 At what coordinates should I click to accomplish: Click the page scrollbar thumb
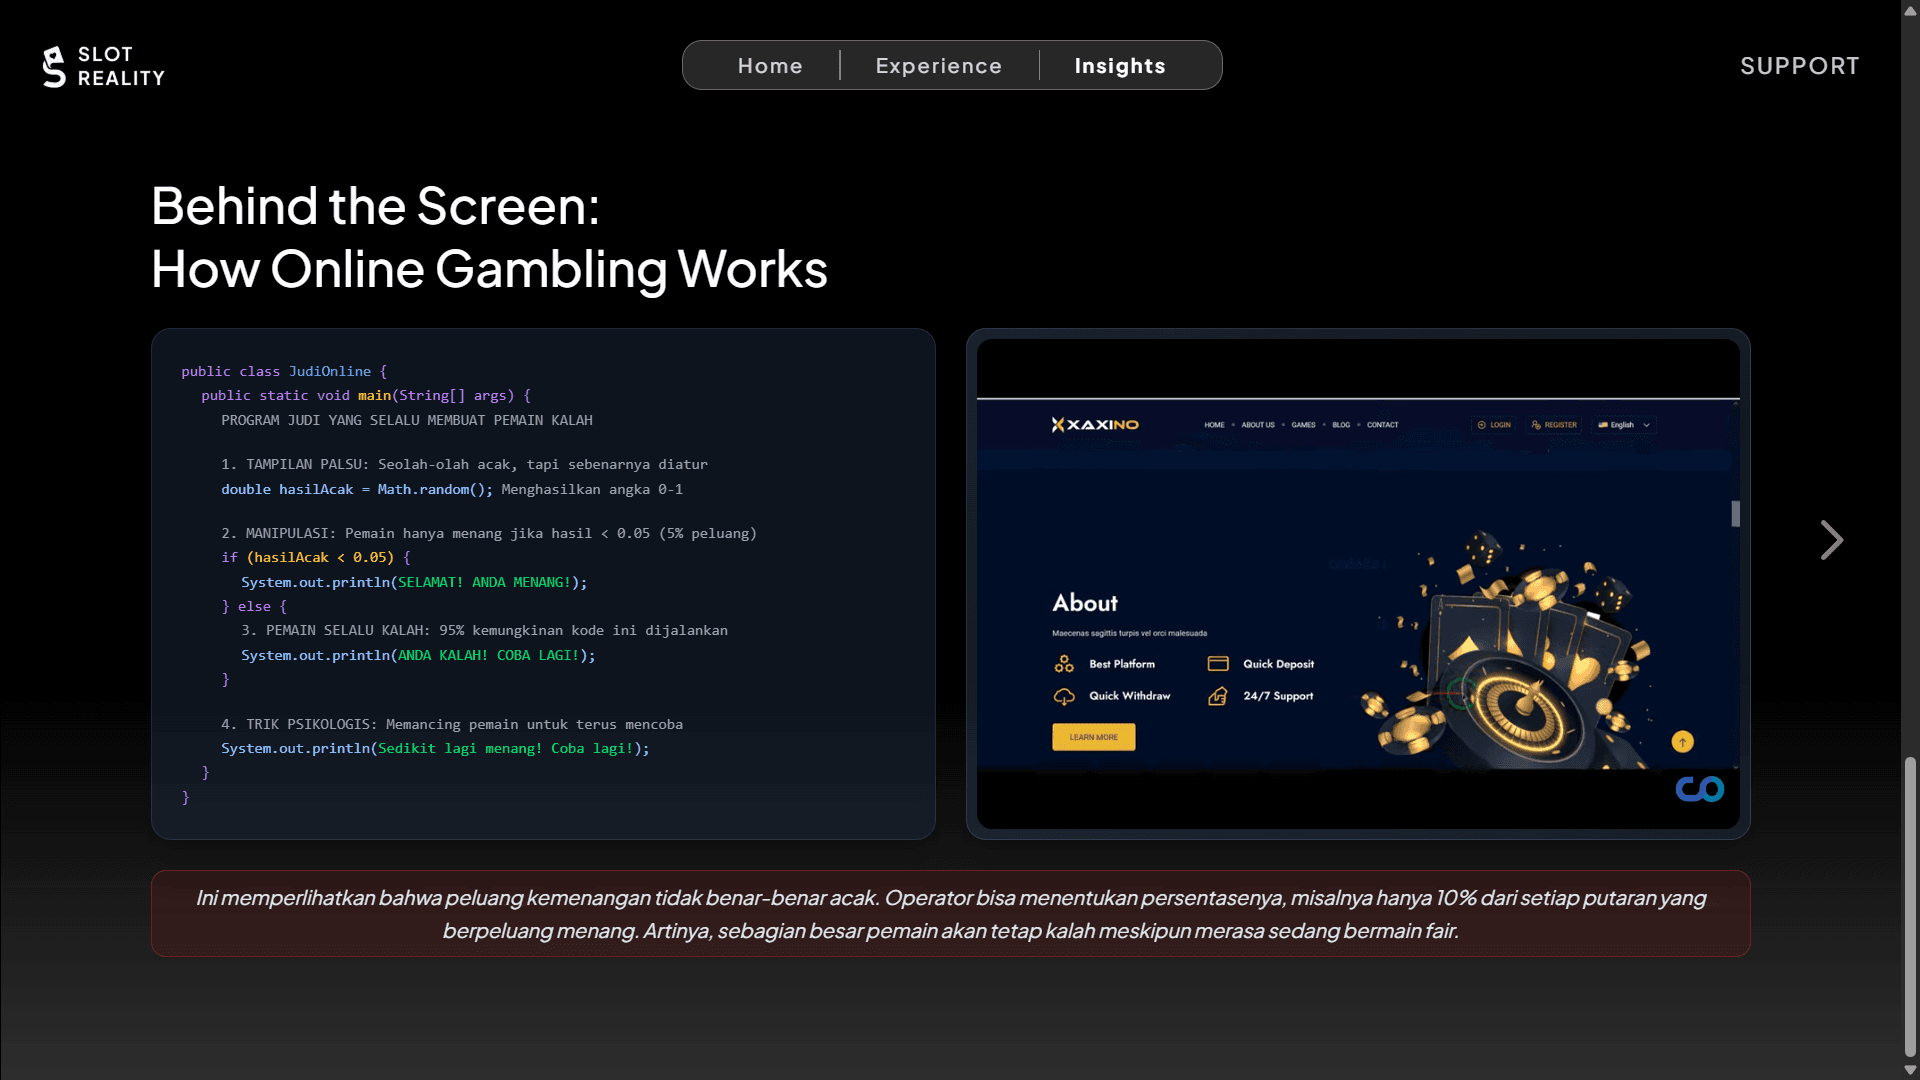(1910, 906)
